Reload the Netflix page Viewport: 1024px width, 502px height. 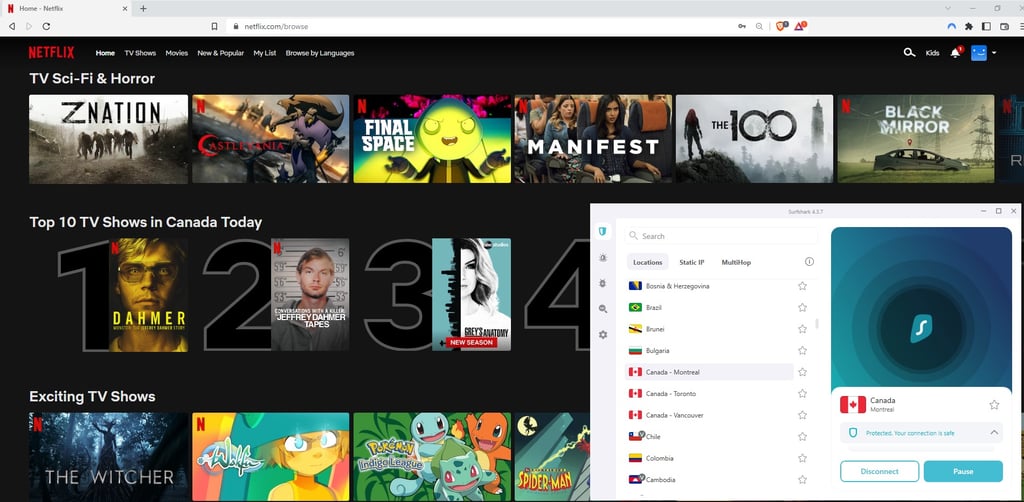pyautogui.click(x=46, y=26)
